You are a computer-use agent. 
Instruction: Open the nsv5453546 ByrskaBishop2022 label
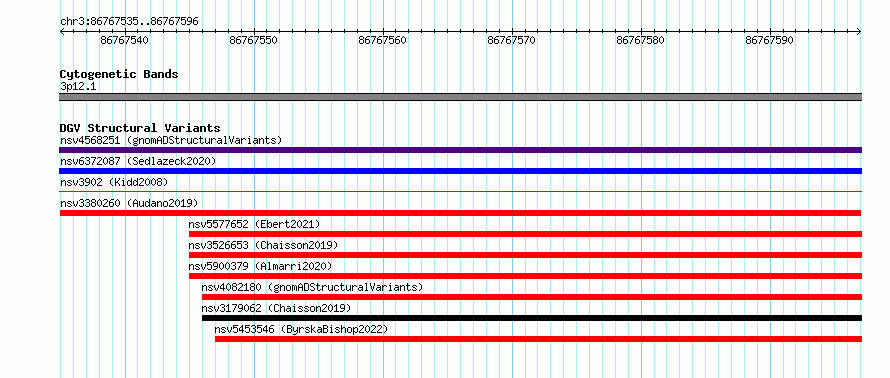301,329
